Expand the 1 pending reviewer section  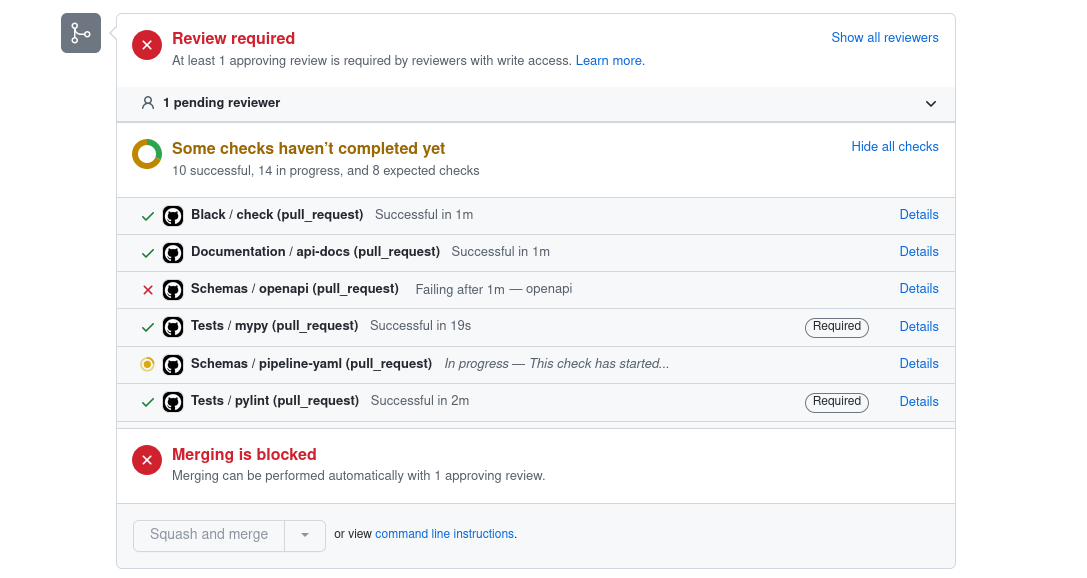(930, 103)
